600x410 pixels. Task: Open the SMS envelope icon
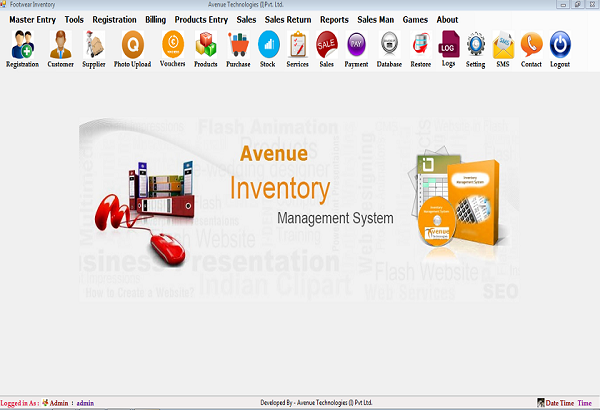pyautogui.click(x=503, y=49)
